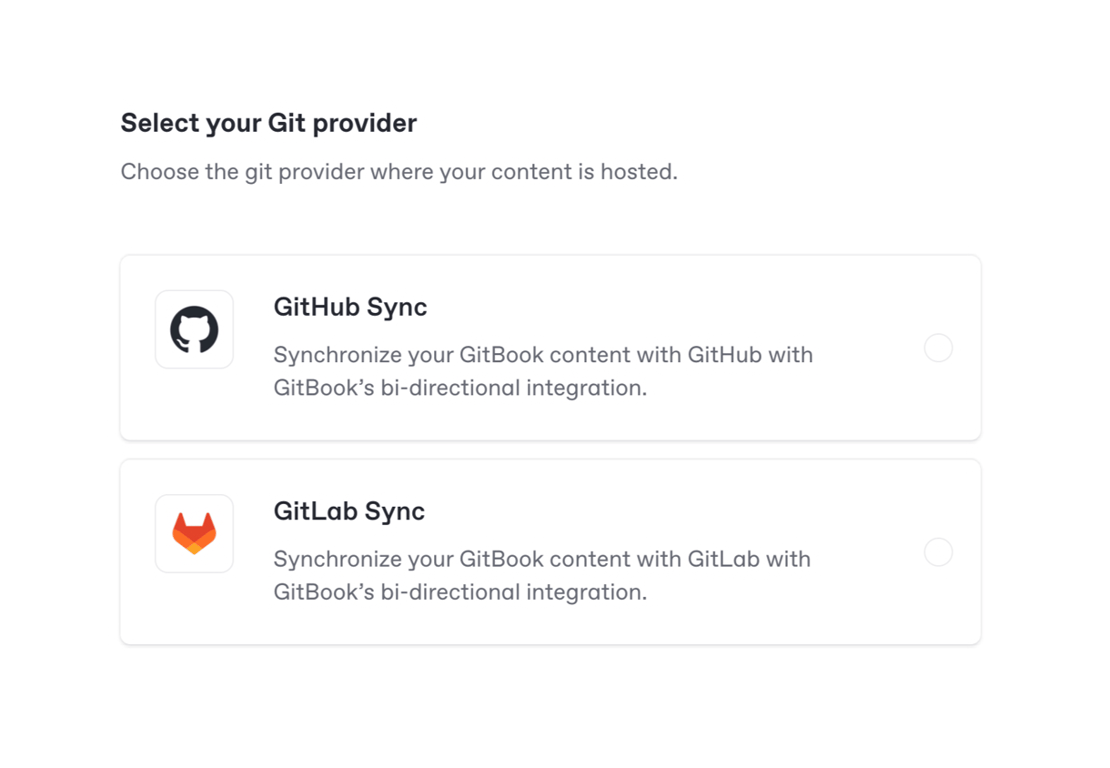Select the GitHub Sync radio button

click(938, 348)
